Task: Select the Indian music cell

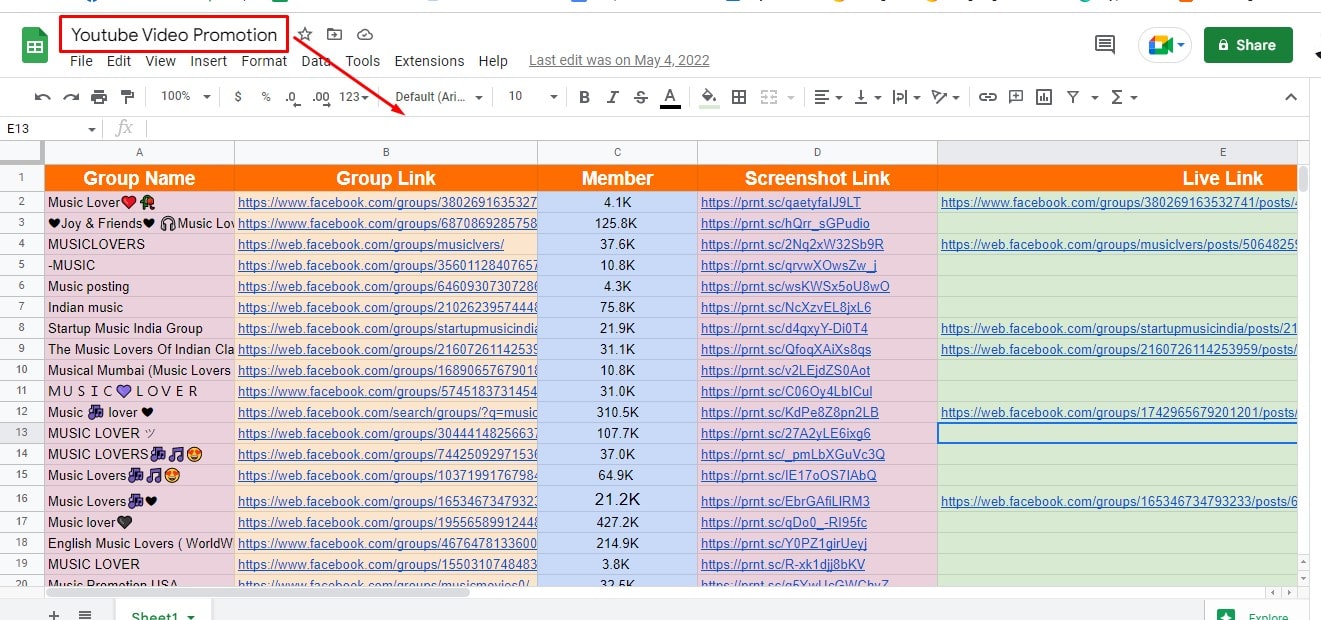Action: coord(139,307)
